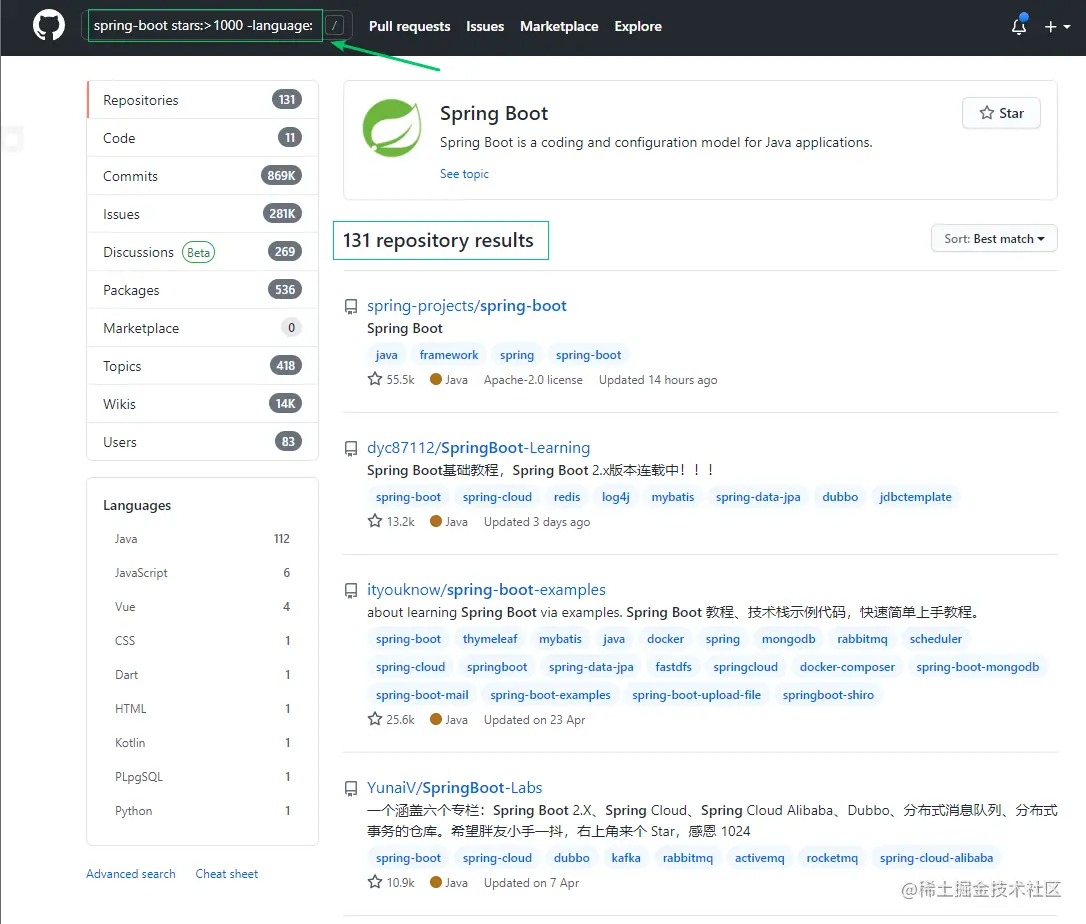Click repo icon beside YunaiV/SpringBoot-Labs
Viewport: 1086px width, 924px height.
351,788
